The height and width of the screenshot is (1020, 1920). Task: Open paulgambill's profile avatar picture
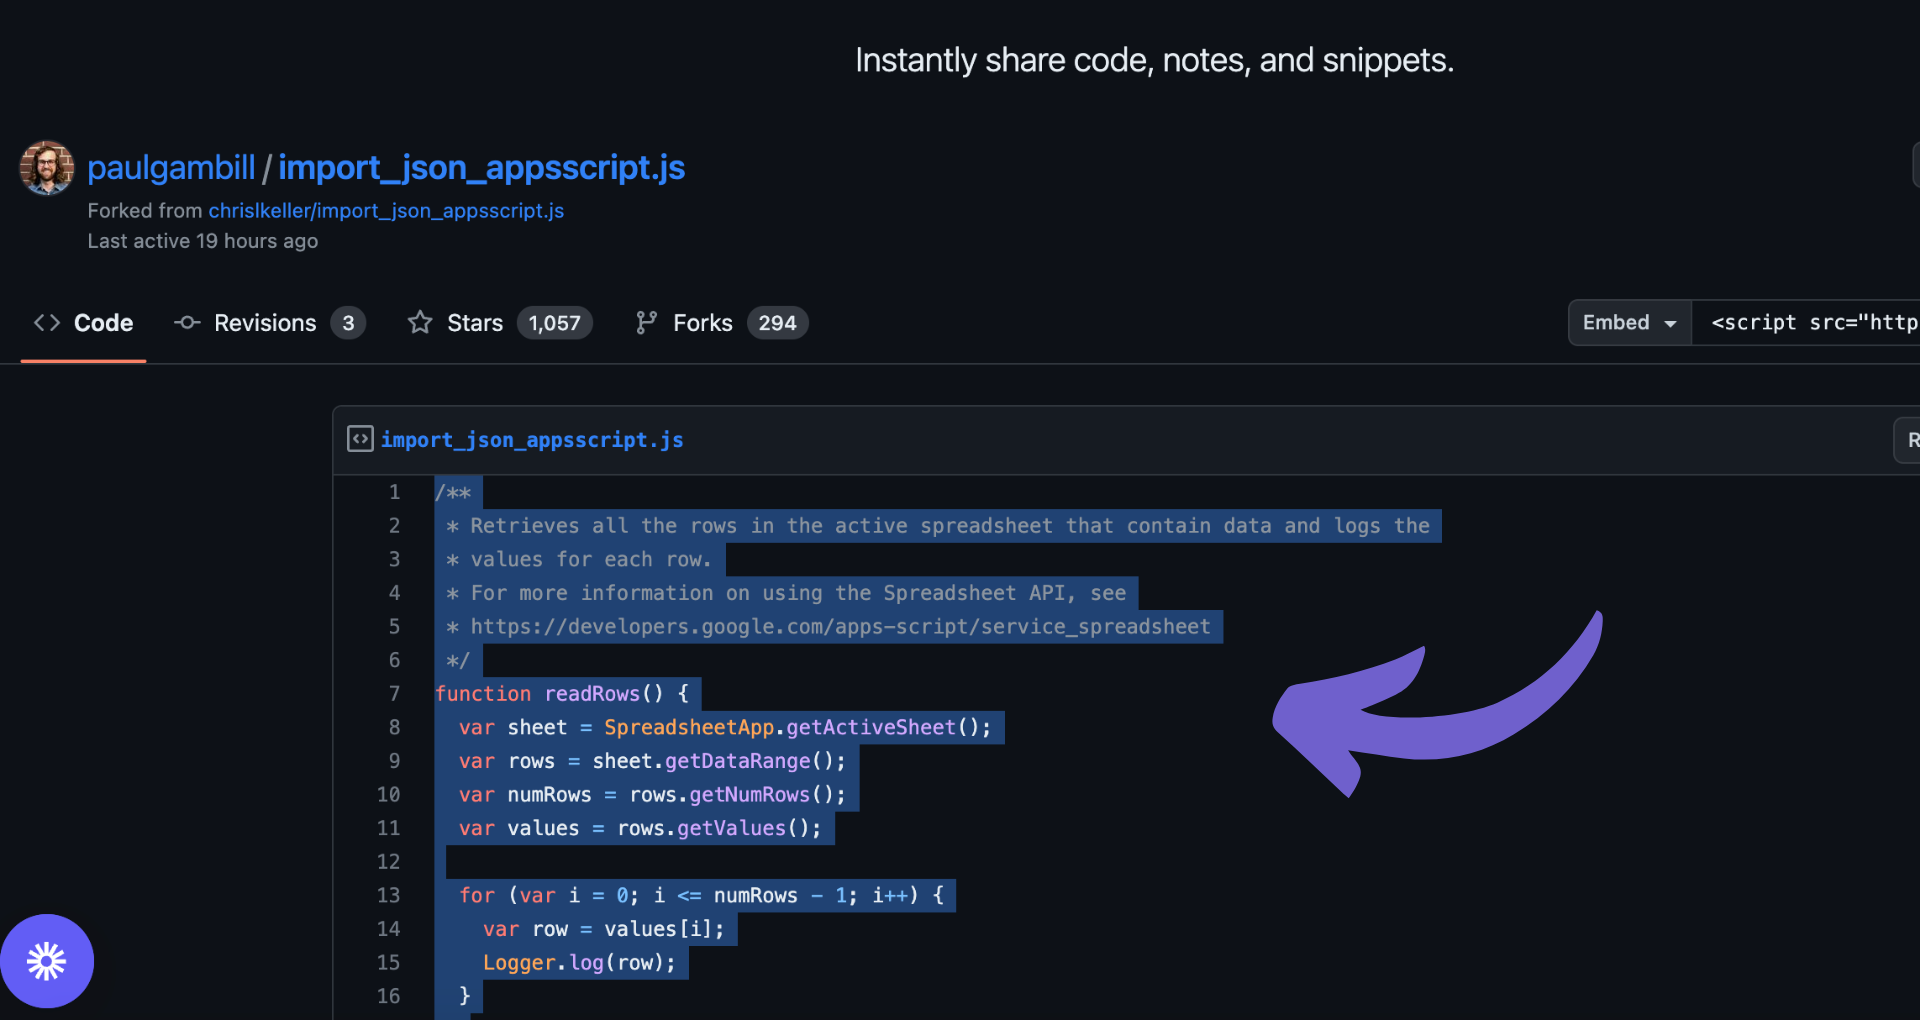[46, 167]
